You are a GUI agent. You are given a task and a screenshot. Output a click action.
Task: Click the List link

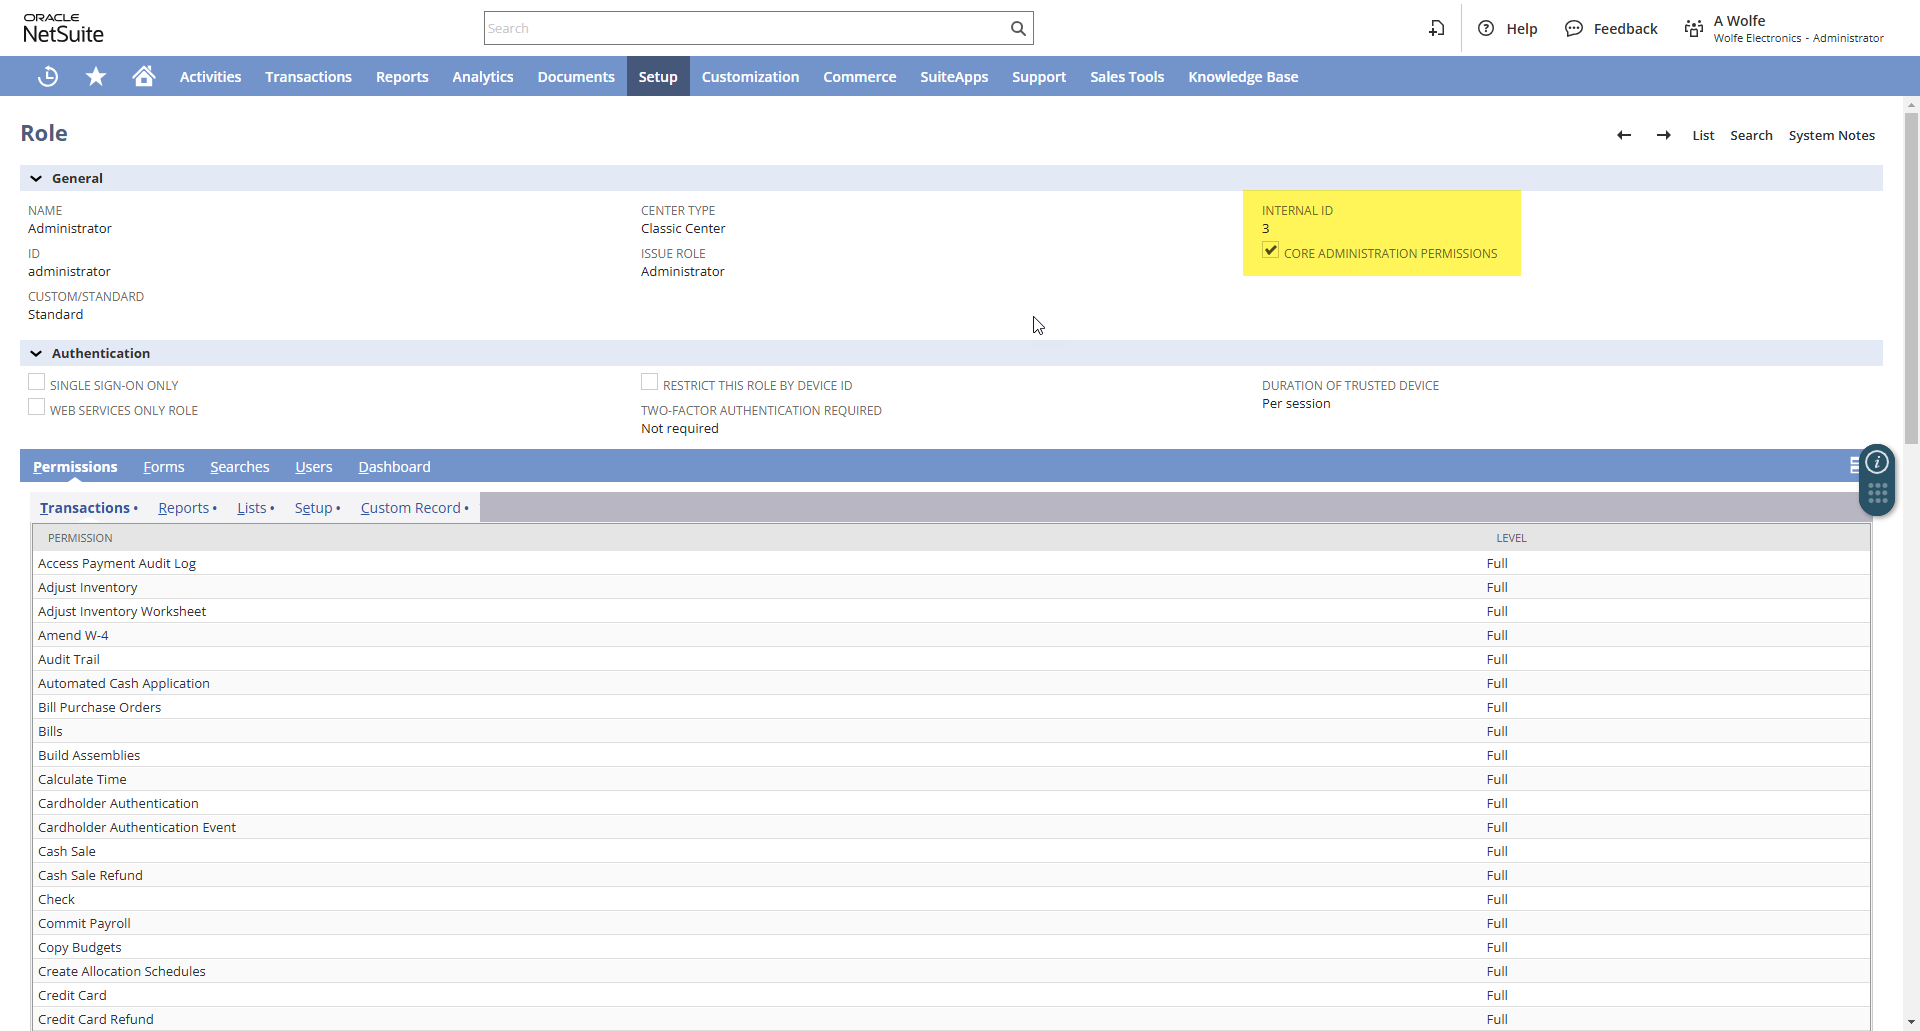pyautogui.click(x=1702, y=136)
